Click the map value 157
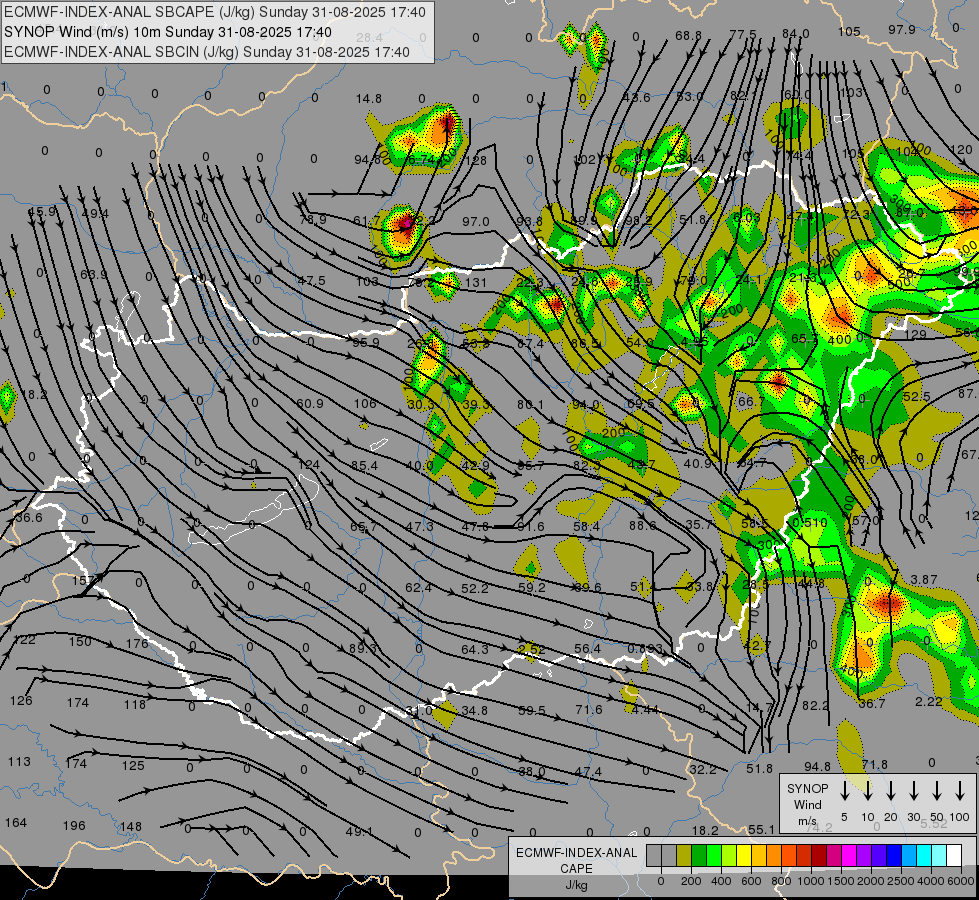Screen dimensions: 979x900 click(x=82, y=580)
